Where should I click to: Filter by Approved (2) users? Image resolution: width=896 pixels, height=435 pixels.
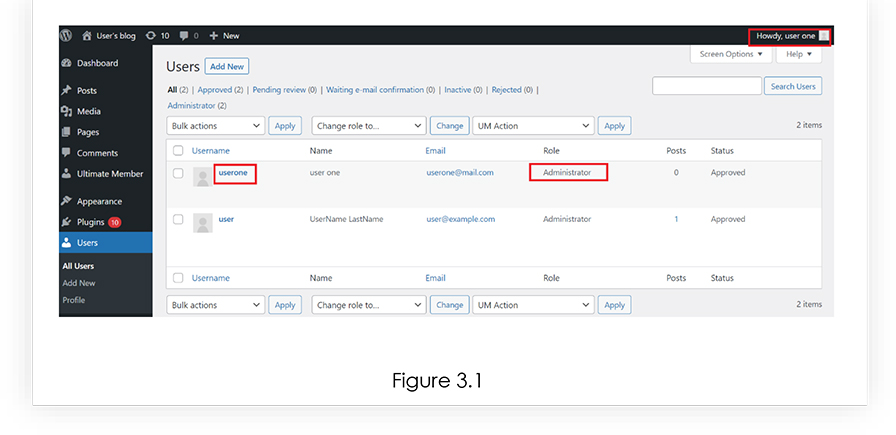pos(221,90)
